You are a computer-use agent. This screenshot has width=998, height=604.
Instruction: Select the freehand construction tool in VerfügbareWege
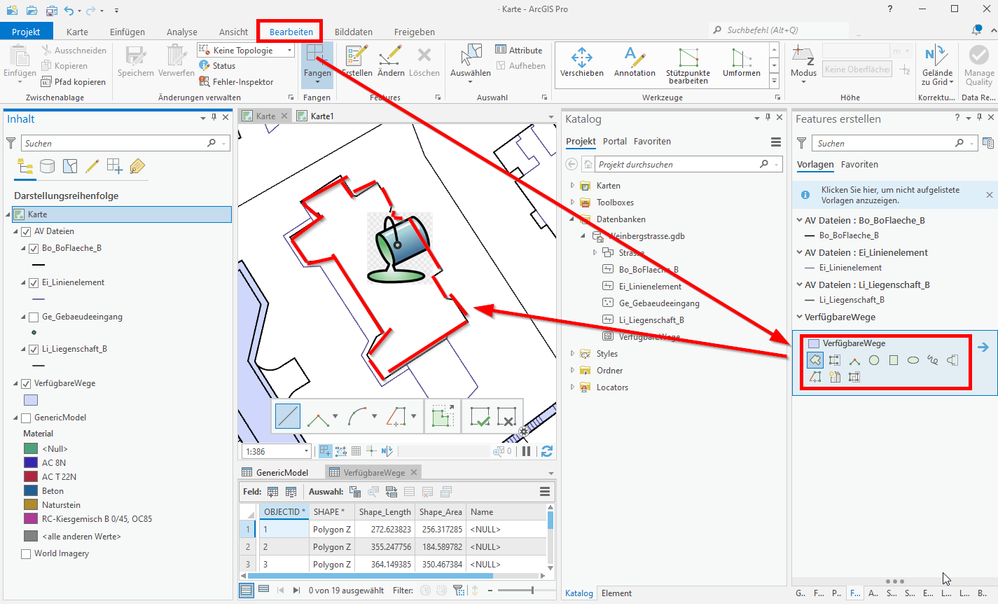pos(932,360)
